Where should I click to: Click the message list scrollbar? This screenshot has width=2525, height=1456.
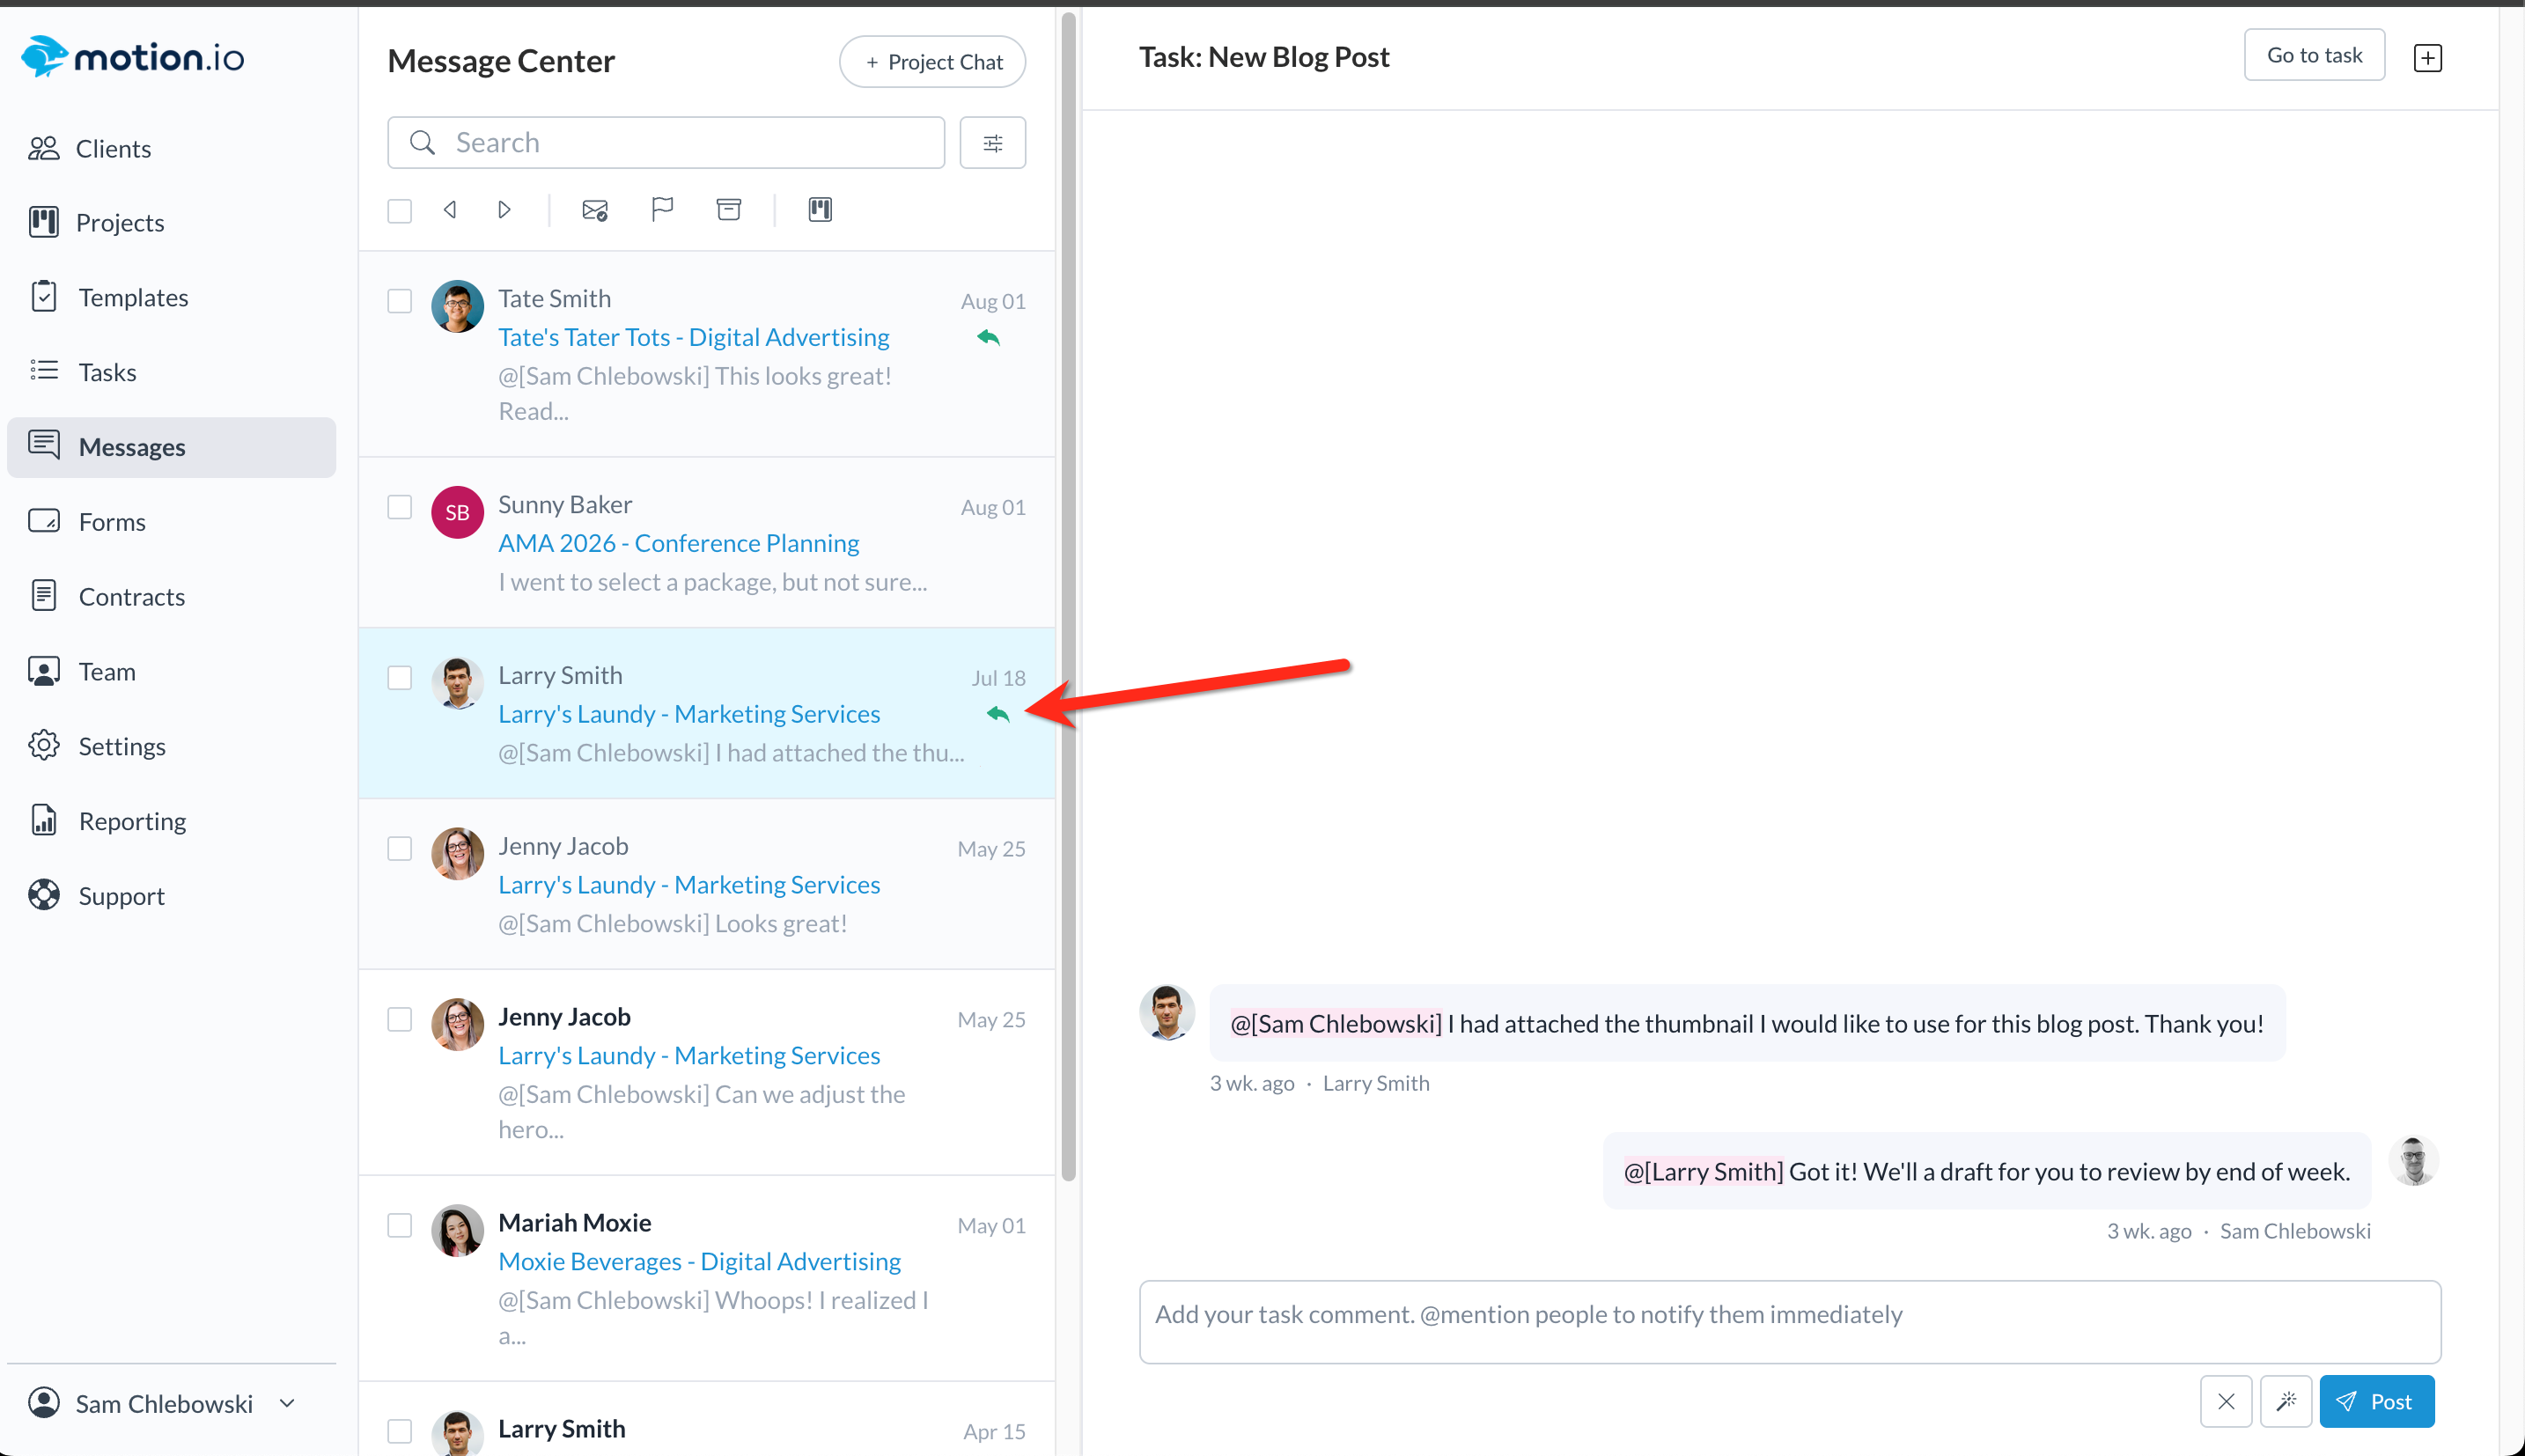pos(1068,597)
